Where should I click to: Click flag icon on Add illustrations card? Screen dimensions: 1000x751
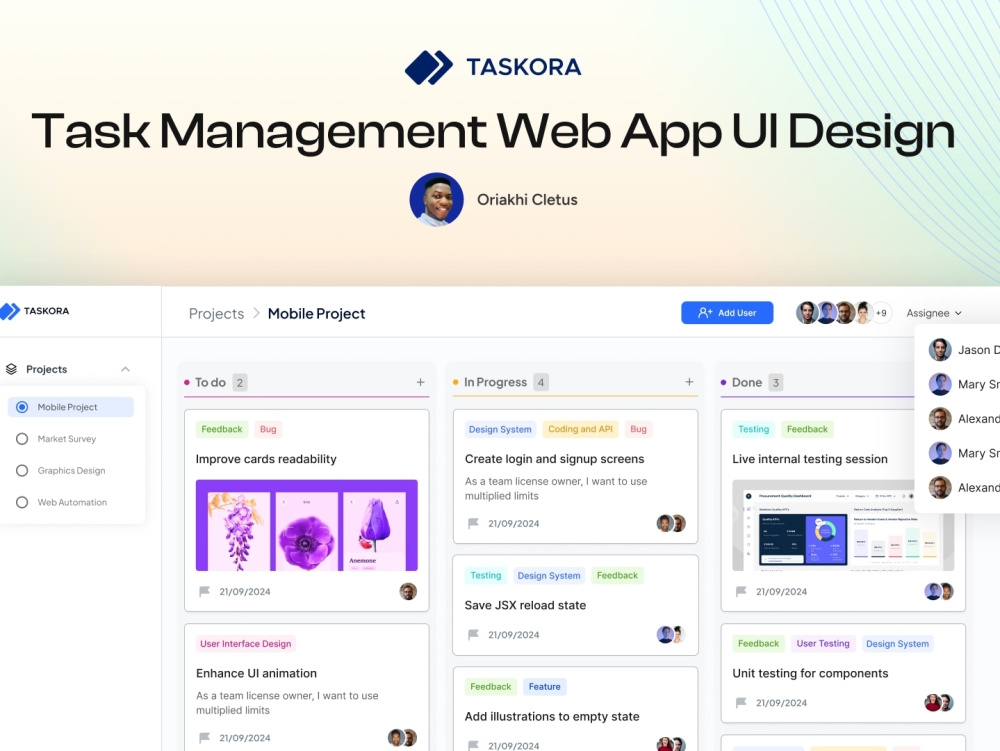(x=473, y=745)
